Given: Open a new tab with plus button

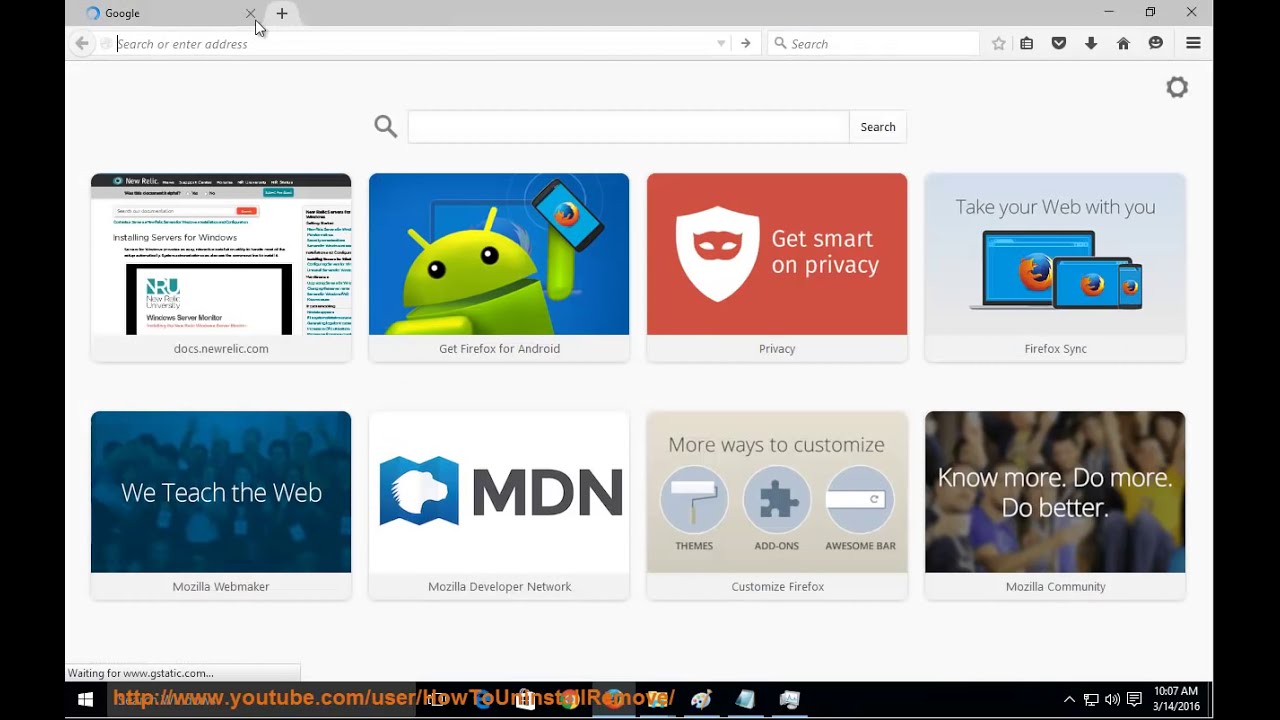Looking at the screenshot, I should (x=282, y=13).
